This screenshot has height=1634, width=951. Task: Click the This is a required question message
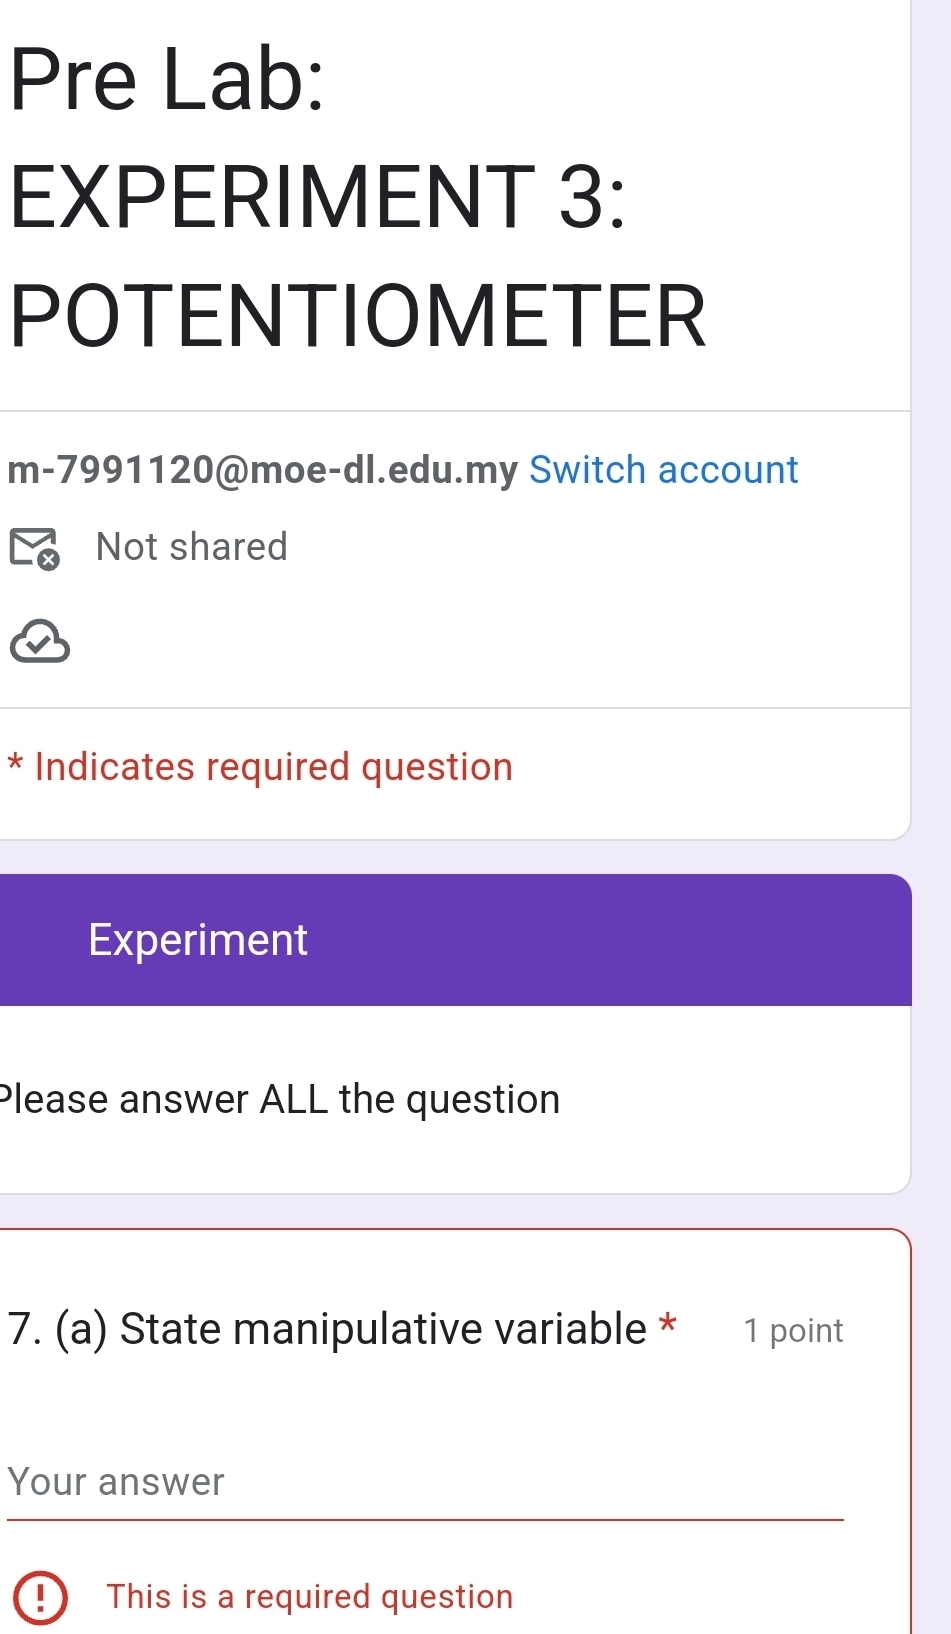[309, 1597]
